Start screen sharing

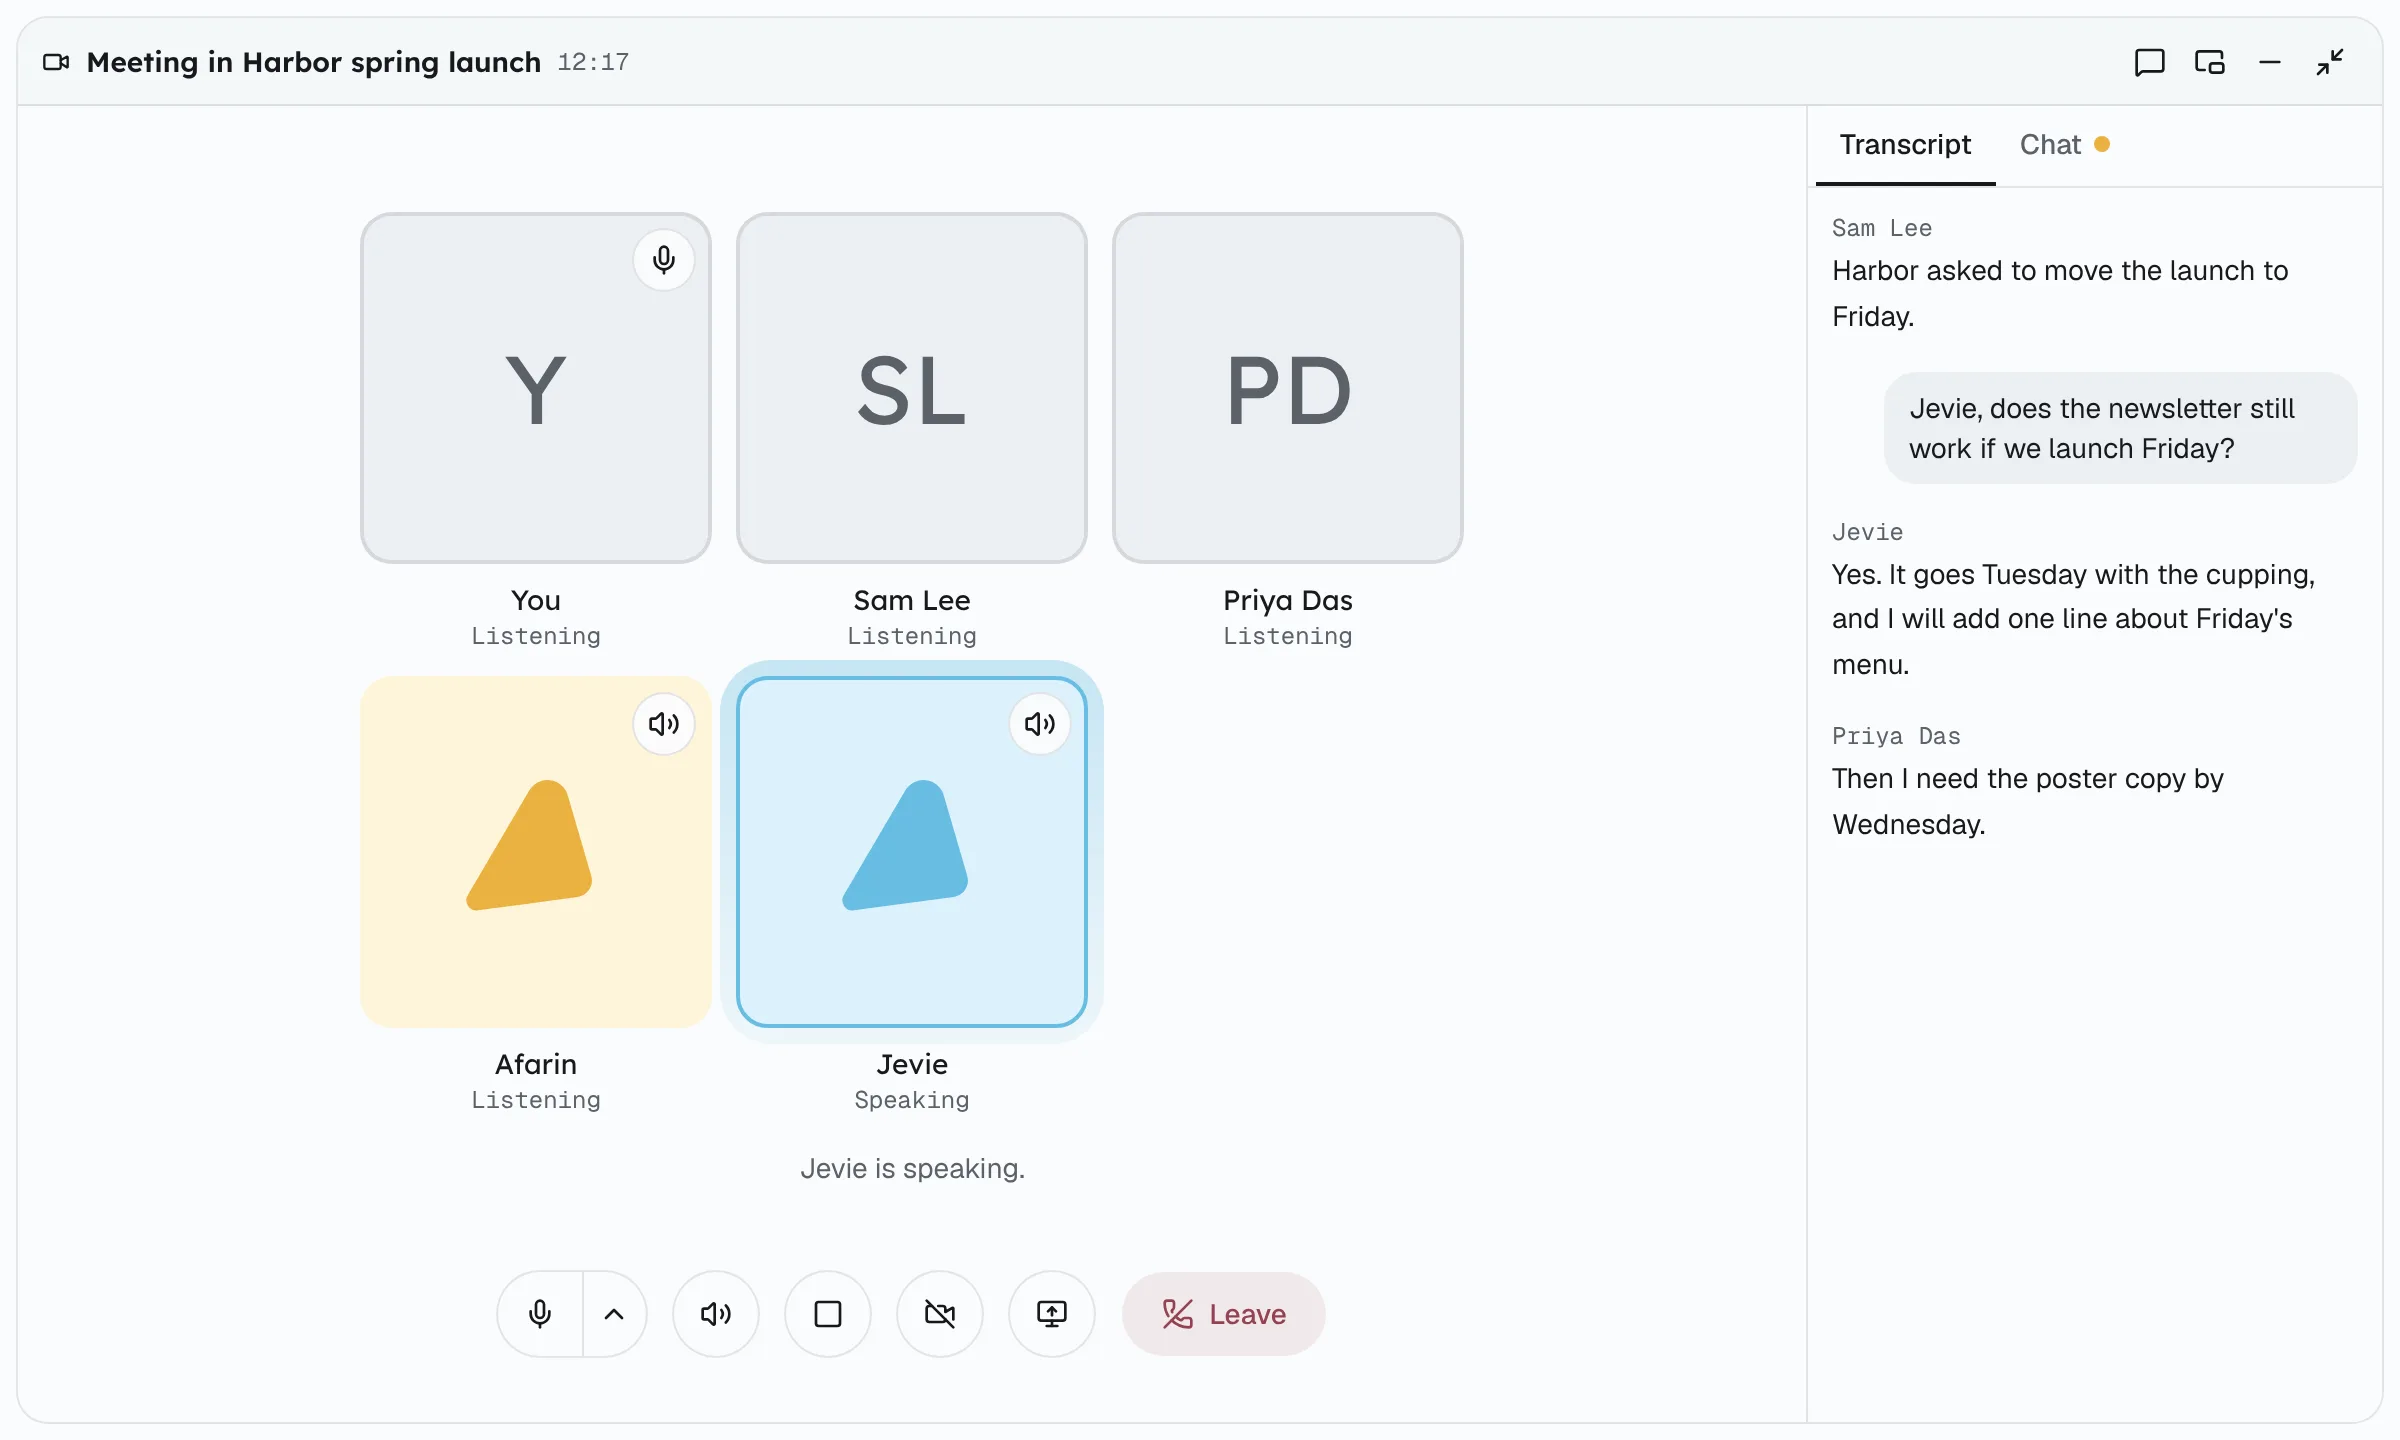(1052, 1313)
